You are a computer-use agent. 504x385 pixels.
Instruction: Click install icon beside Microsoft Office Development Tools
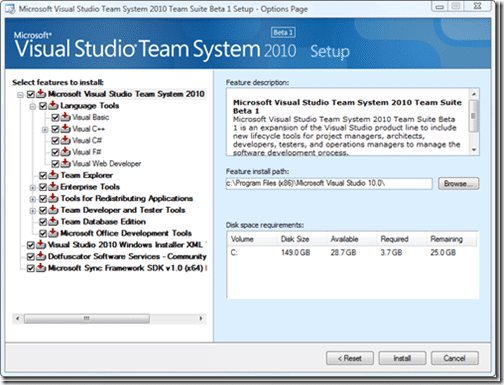click(x=53, y=233)
